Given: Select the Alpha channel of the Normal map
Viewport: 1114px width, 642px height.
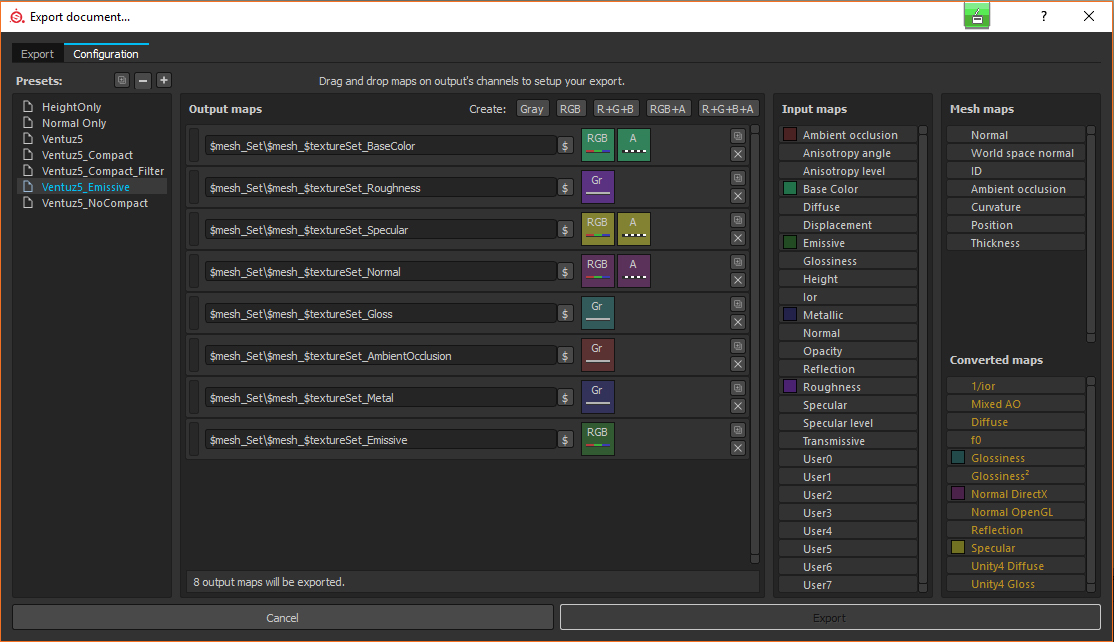Looking at the screenshot, I should tap(634, 272).
